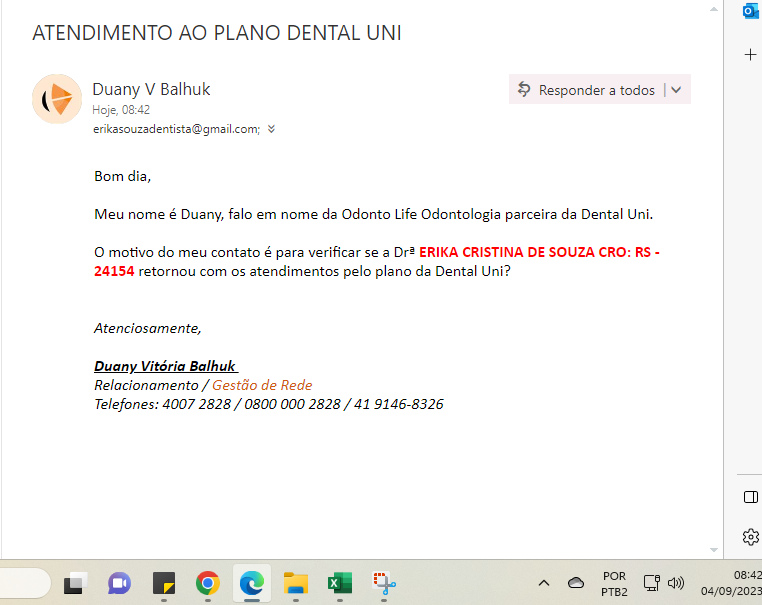
Task: Open sidebar settings gear icon
Action: (751, 537)
